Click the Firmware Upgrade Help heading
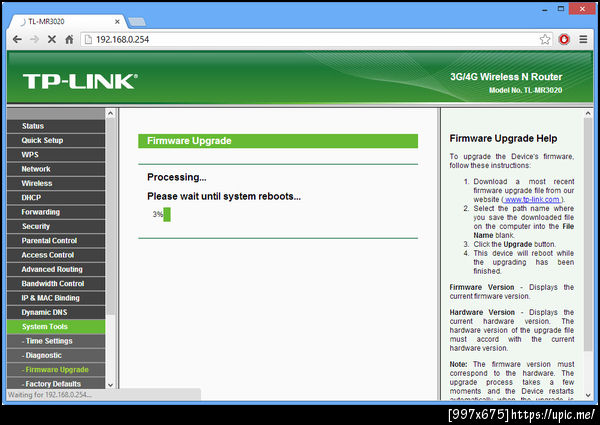 [503, 138]
